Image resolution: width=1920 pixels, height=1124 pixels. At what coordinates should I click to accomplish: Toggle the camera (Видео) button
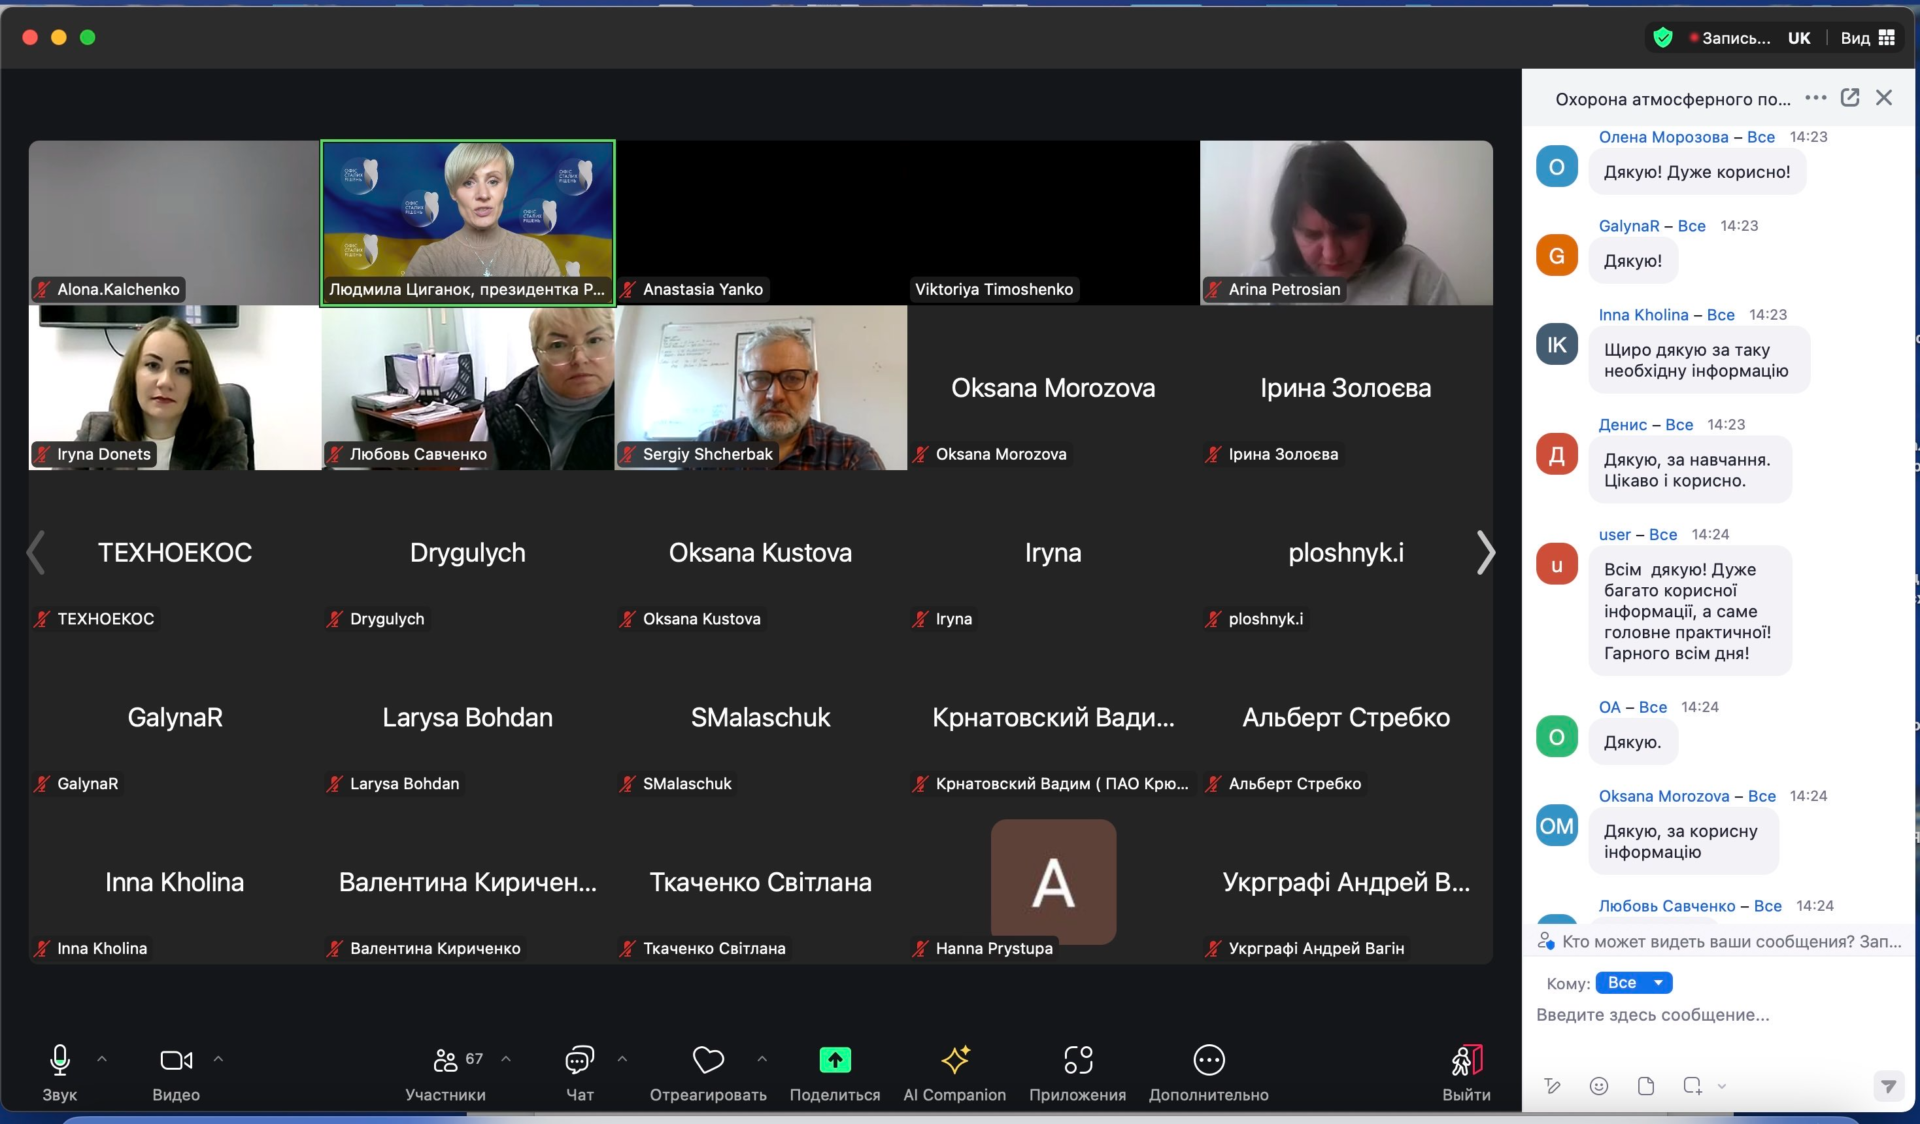[x=176, y=1061]
